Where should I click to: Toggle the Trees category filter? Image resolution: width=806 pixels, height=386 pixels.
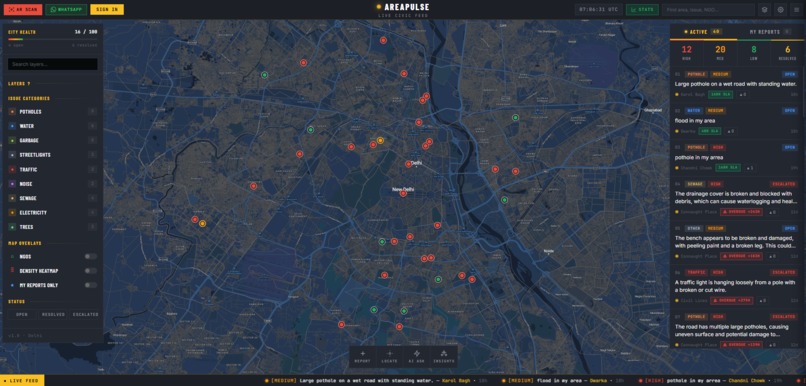pos(52,227)
